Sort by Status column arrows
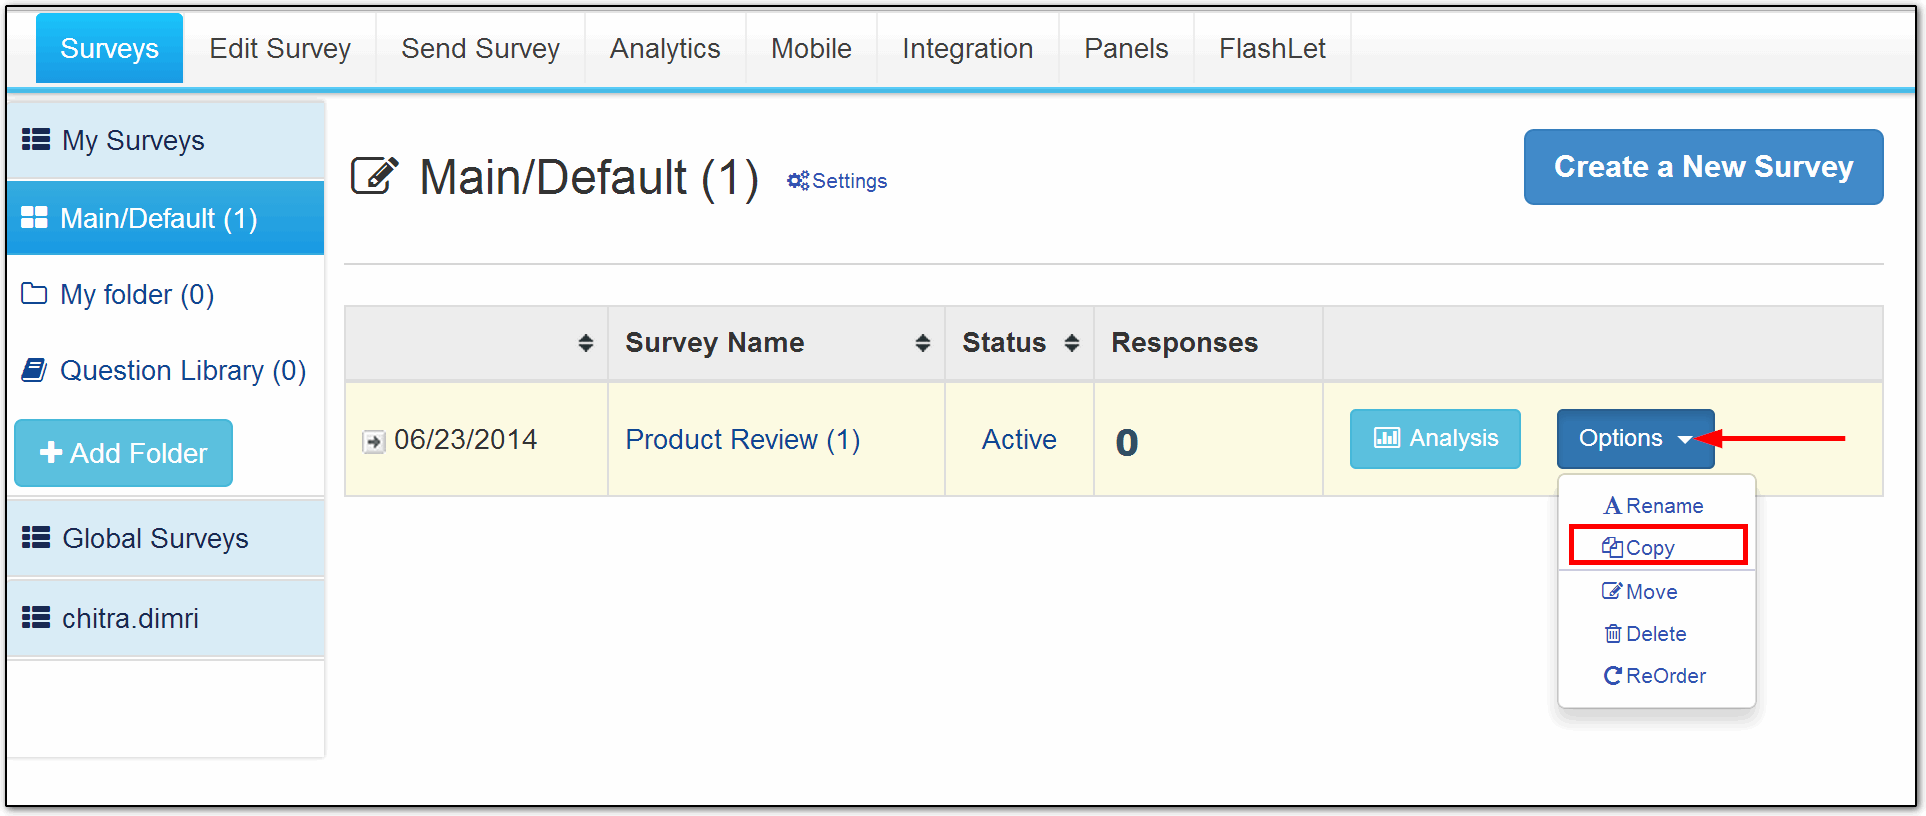Image resolution: width=1926 pixels, height=816 pixels. click(x=1072, y=343)
